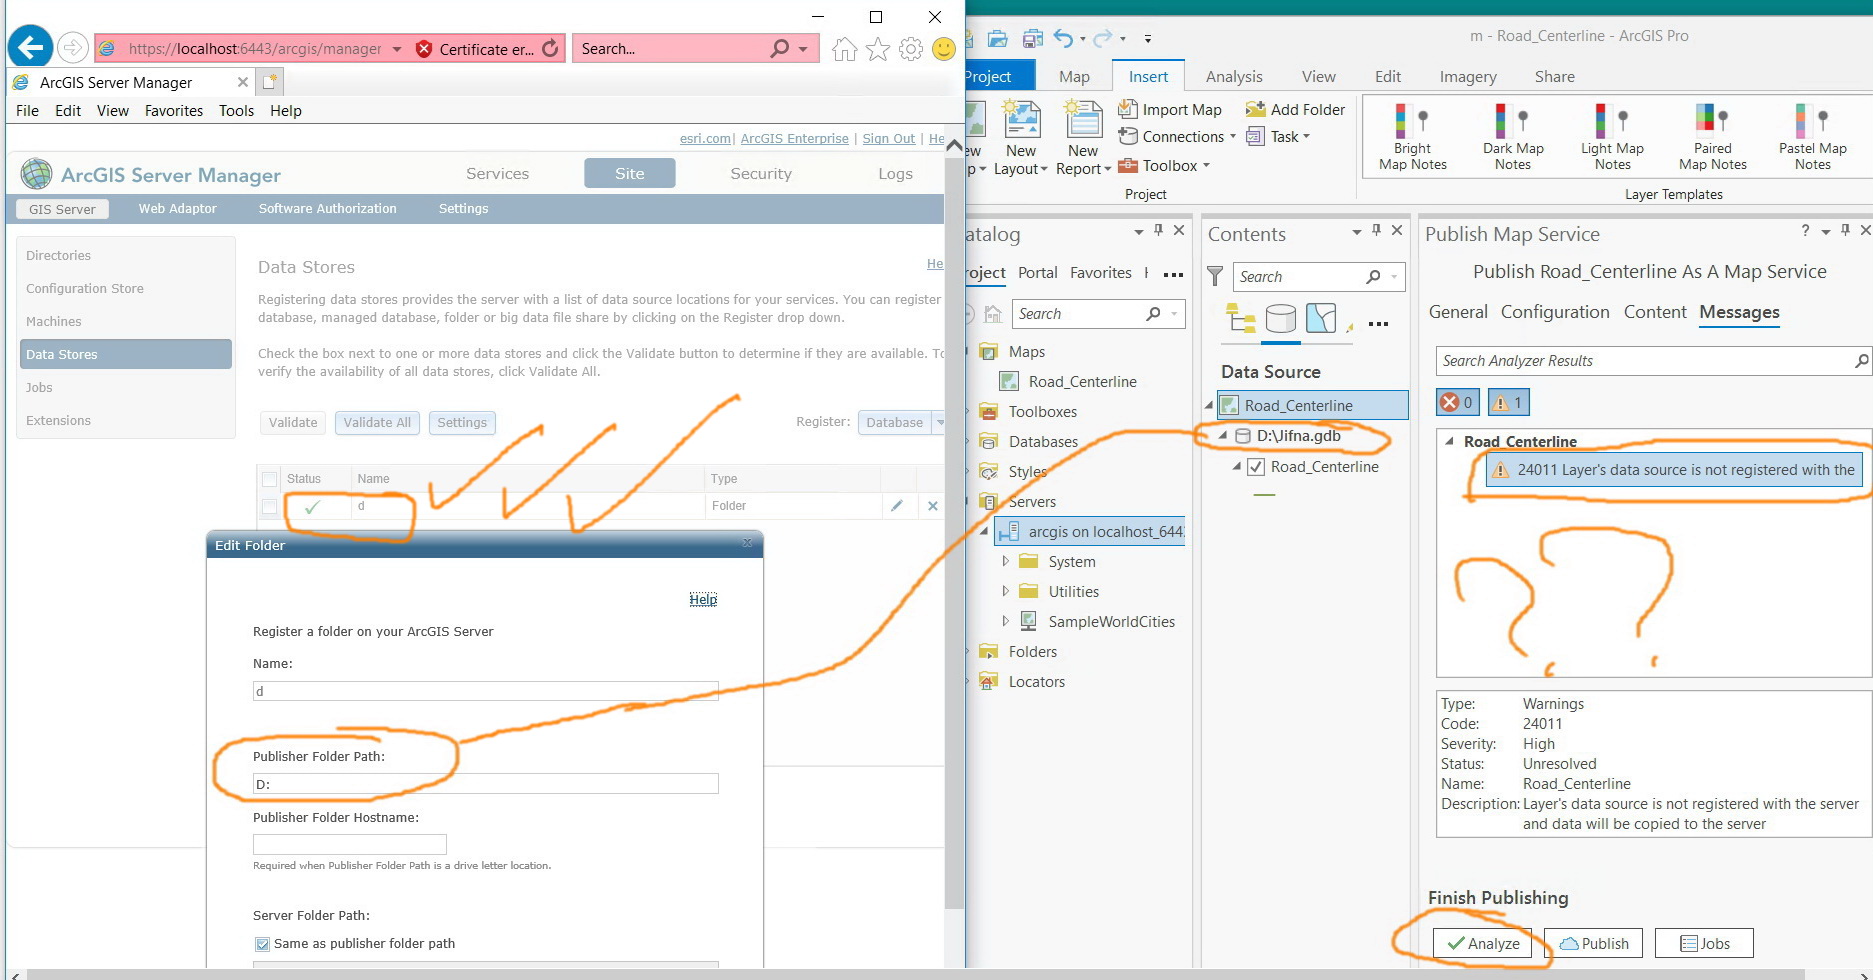Switch to Content tab in Publish pane
Viewport: 1873px width, 980px height.
tap(1655, 312)
